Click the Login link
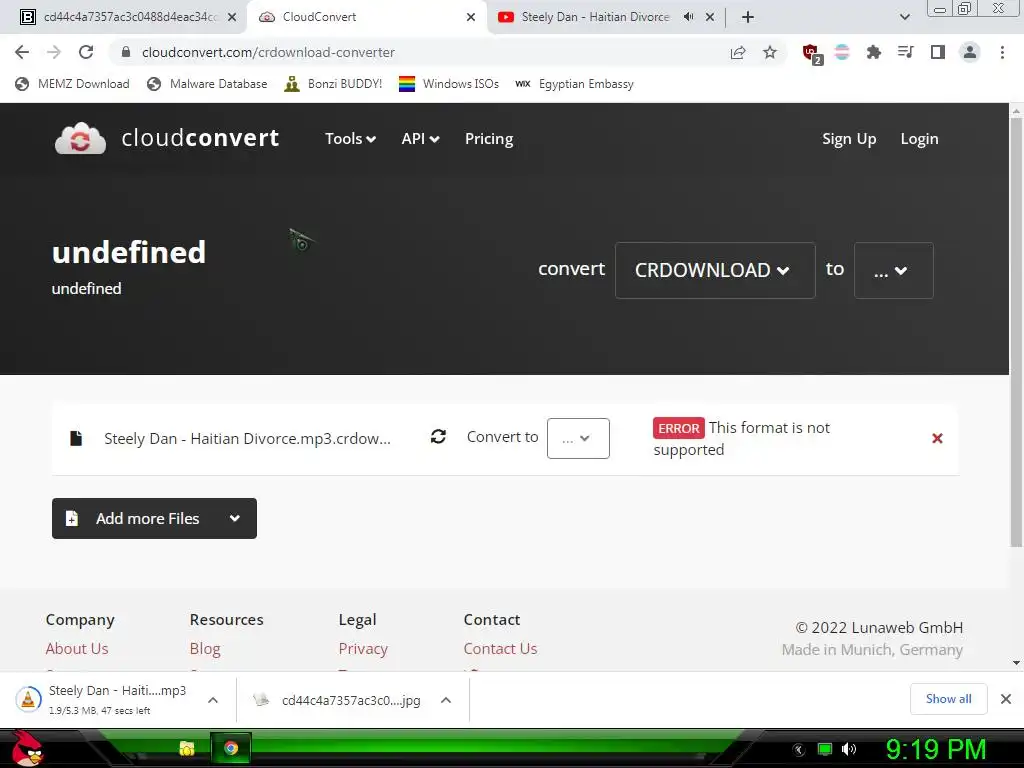The width and height of the screenshot is (1024, 768). (920, 138)
